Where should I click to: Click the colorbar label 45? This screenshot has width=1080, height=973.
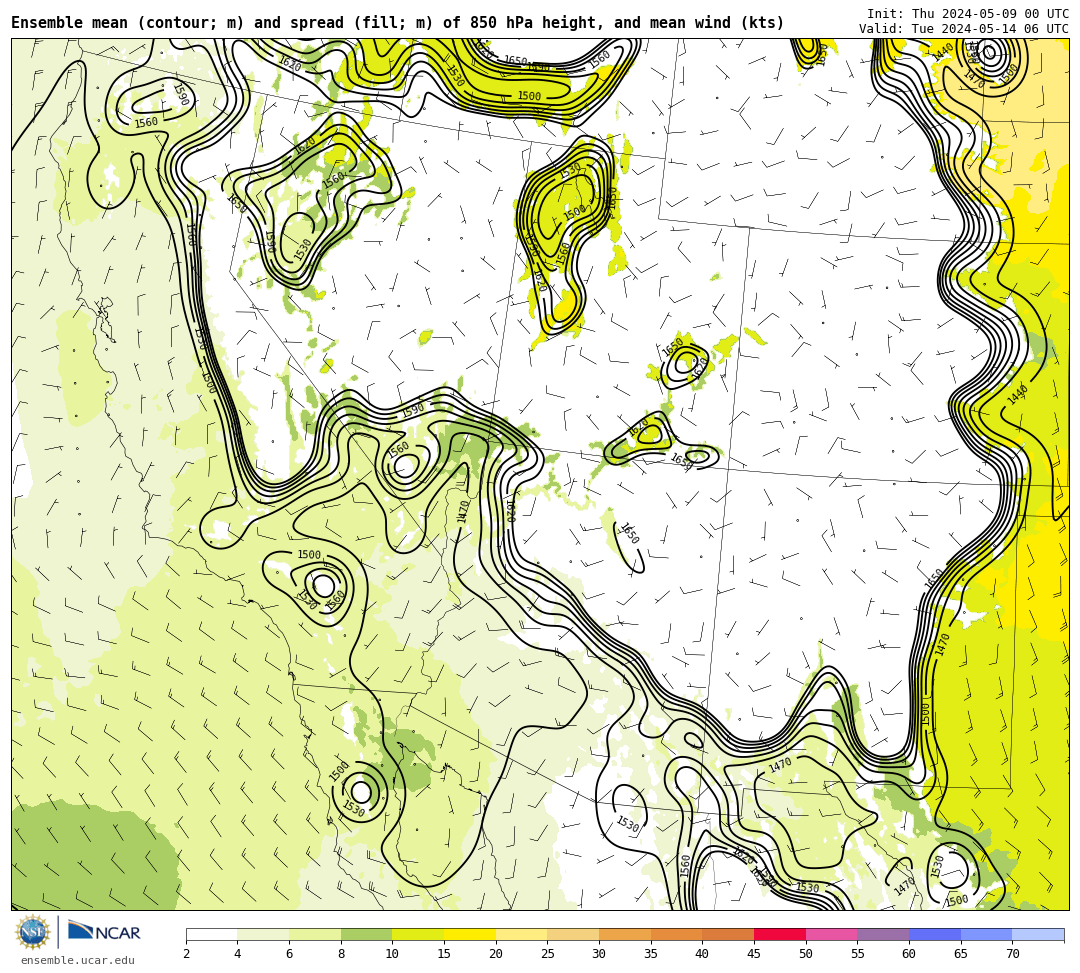(x=754, y=954)
